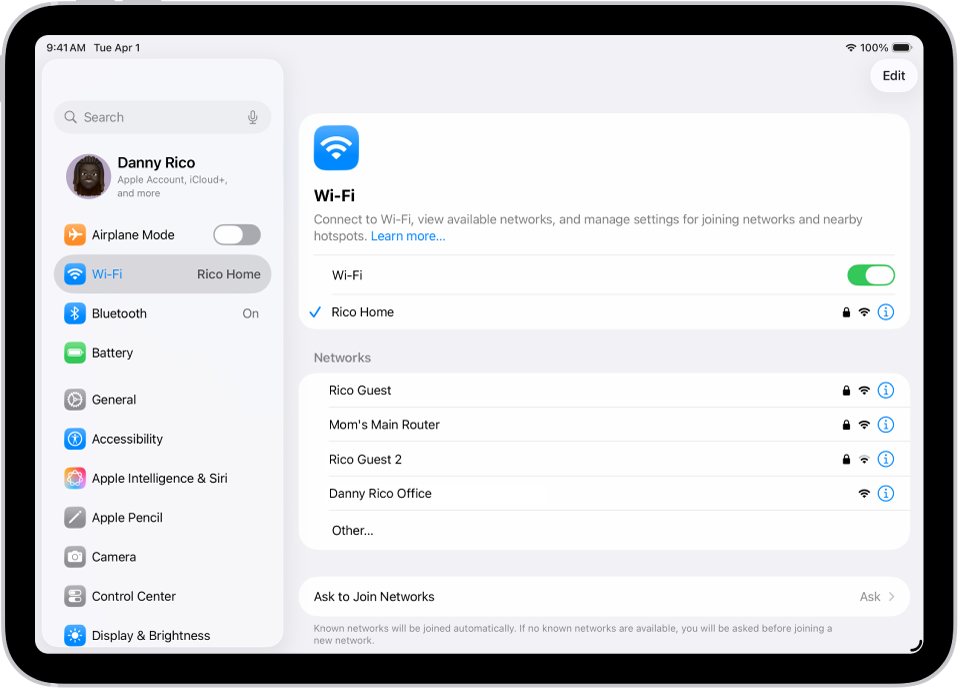
Task: Select Wi-Fi in the settings sidebar
Action: [162, 274]
